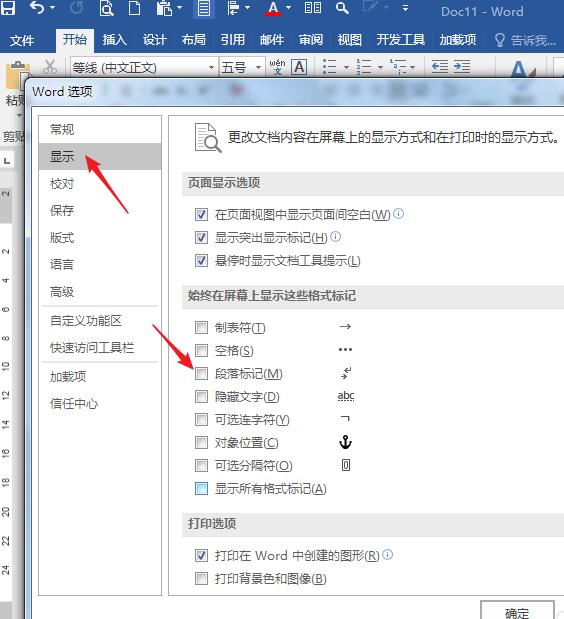Open the Undo history dropdown arrow
The height and width of the screenshot is (619, 564).
coord(52,8)
